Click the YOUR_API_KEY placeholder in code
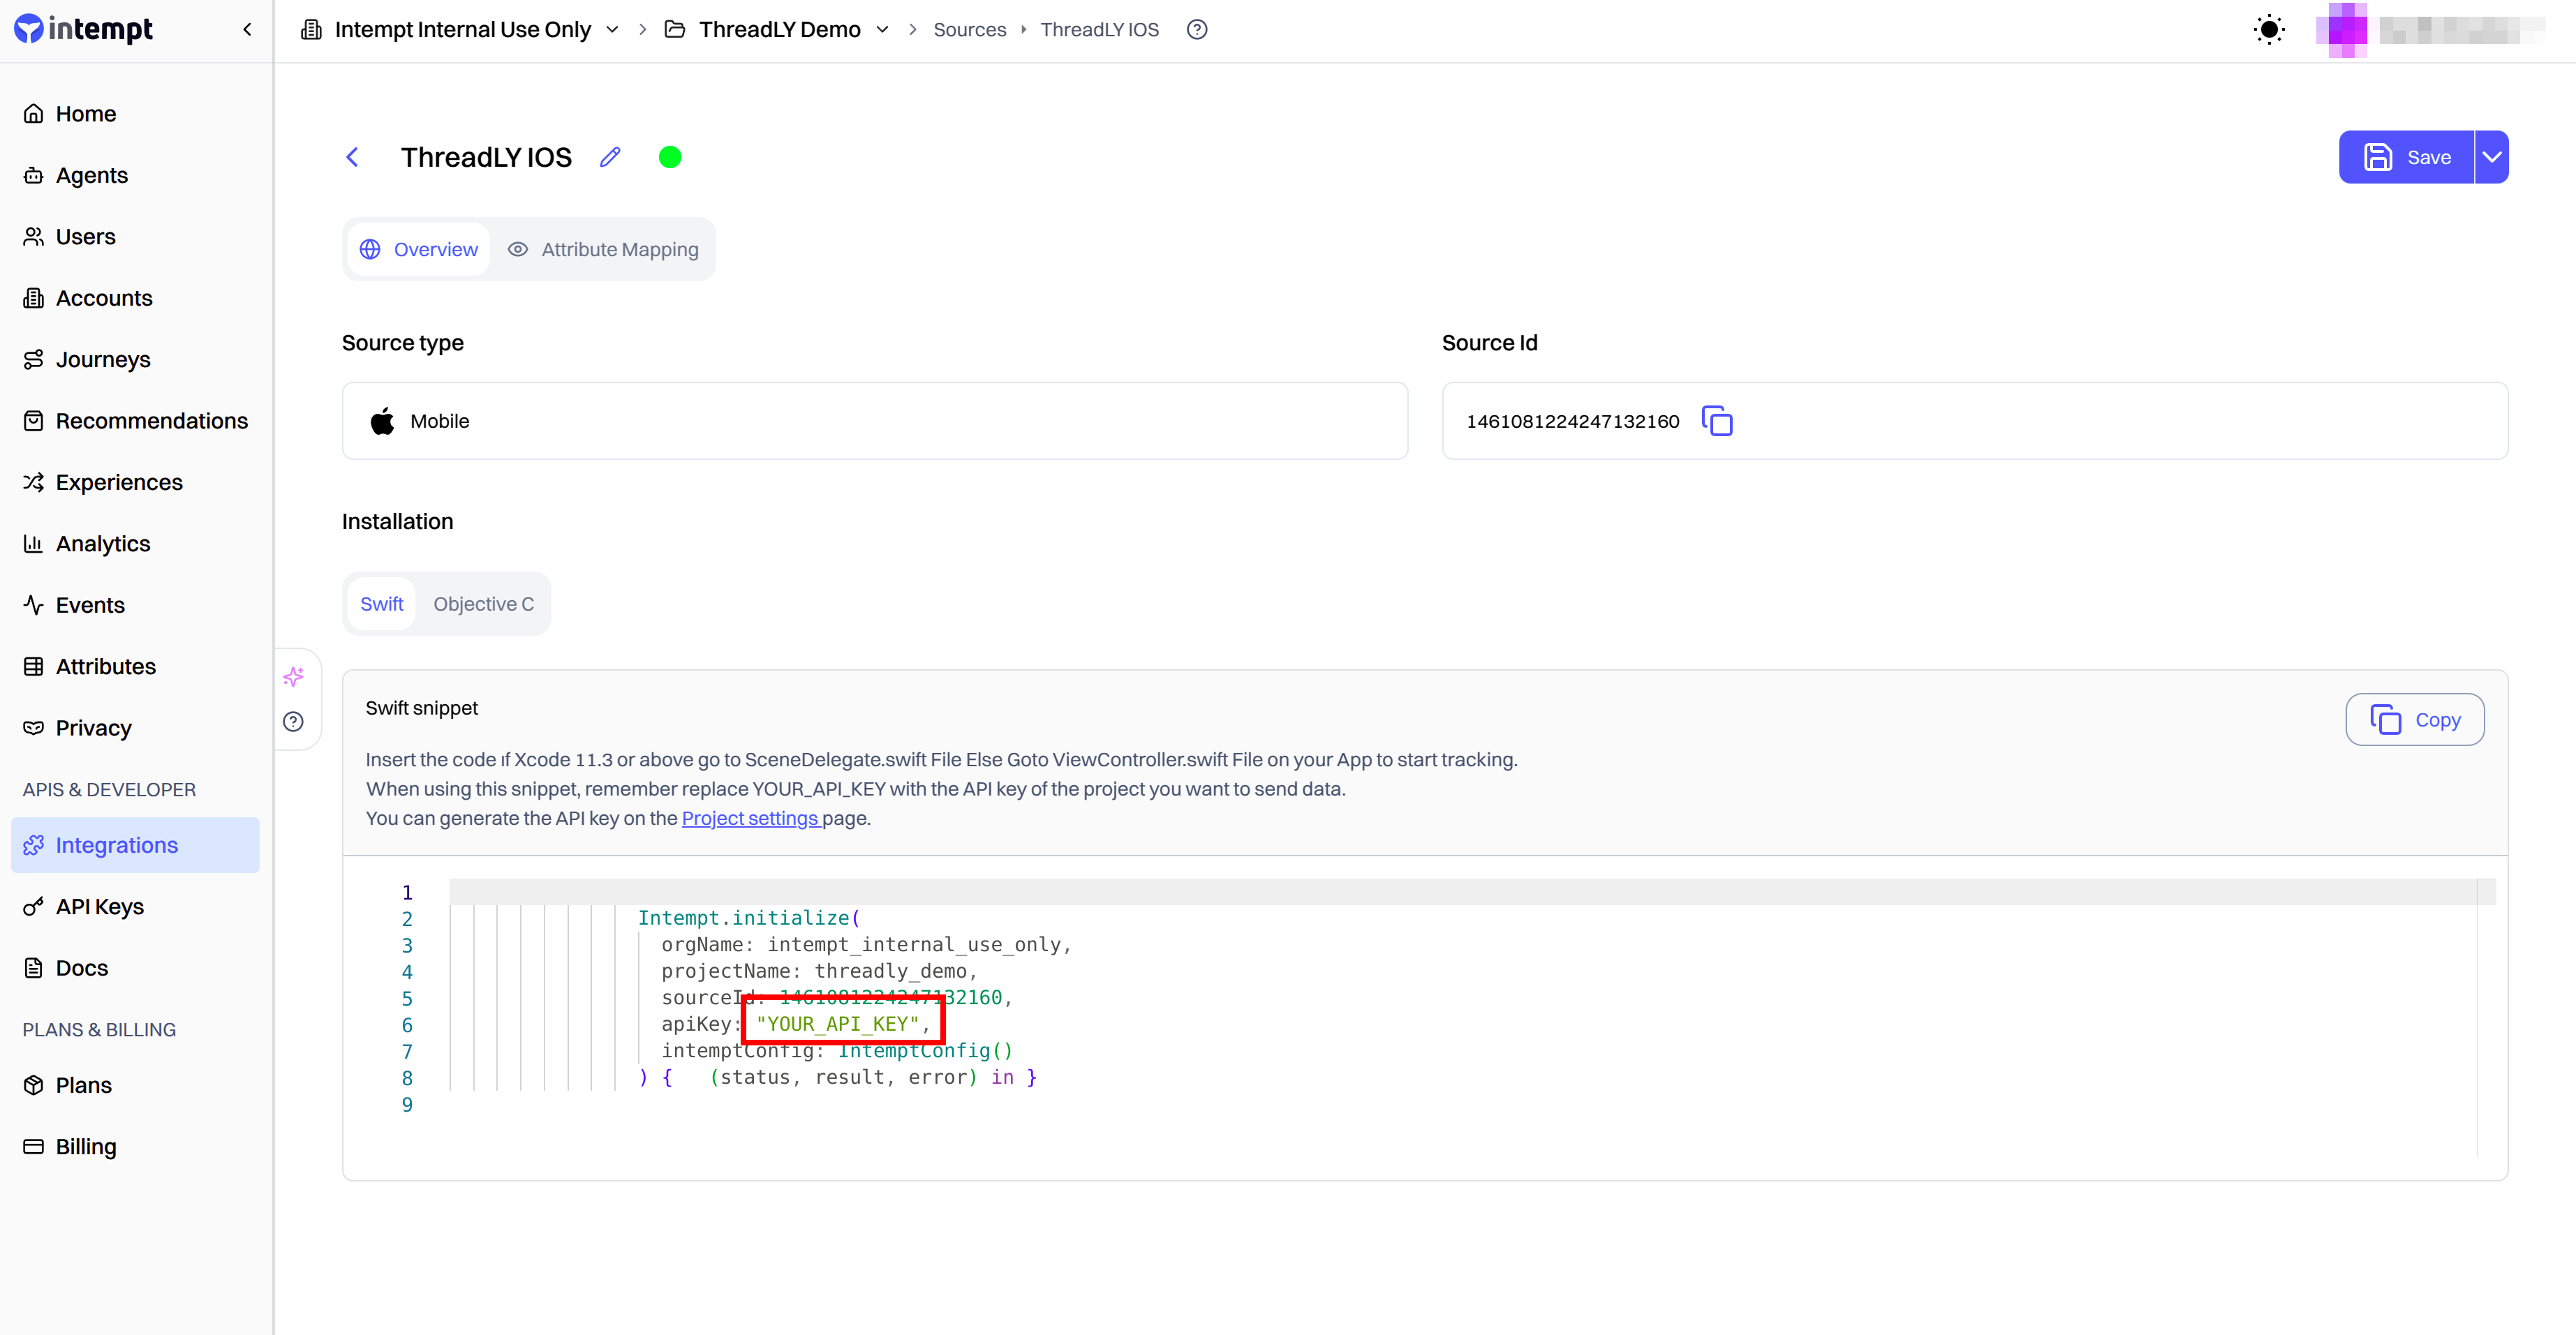2576x1335 pixels. (838, 1024)
